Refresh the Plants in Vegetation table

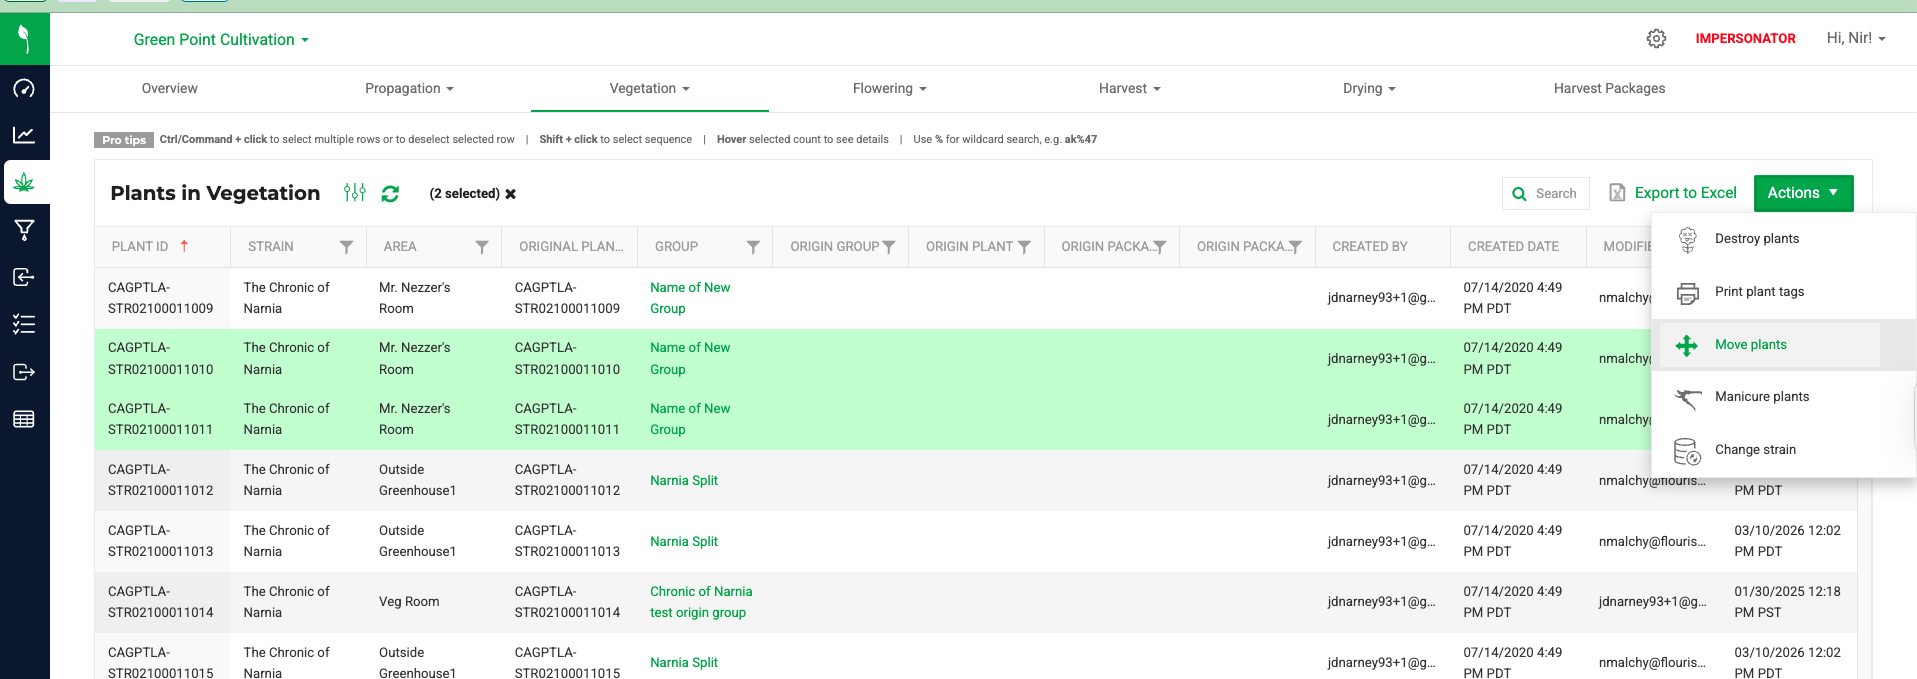(x=390, y=194)
